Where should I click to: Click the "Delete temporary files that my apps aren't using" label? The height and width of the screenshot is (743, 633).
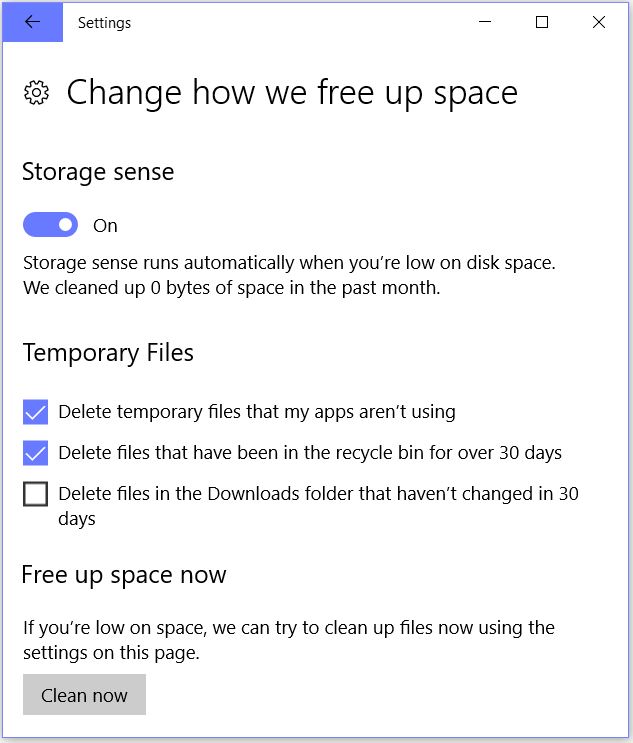coord(257,412)
